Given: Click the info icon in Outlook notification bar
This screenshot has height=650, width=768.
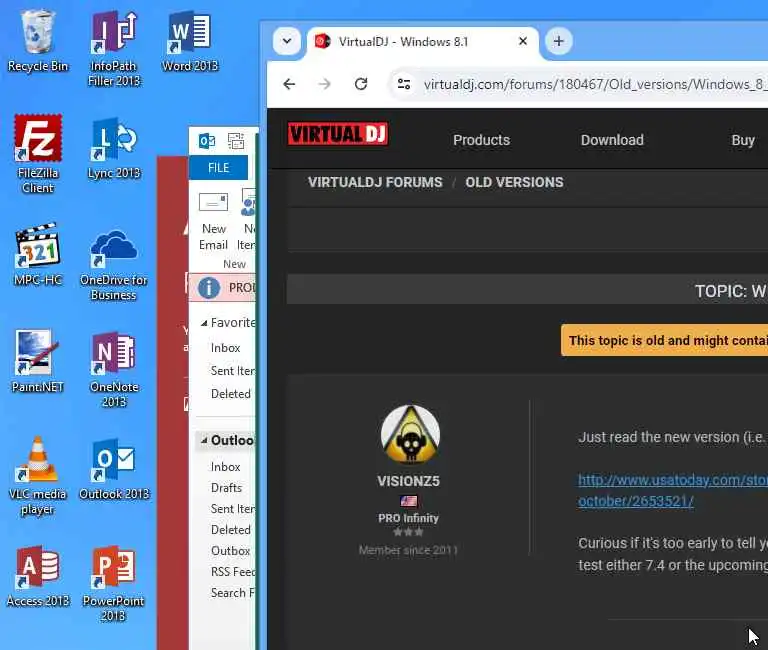Looking at the screenshot, I should click(x=209, y=288).
